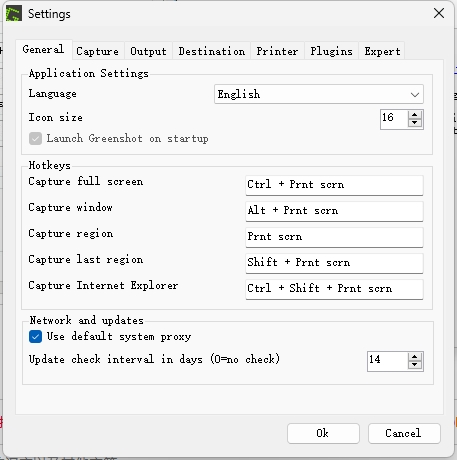This screenshot has height=460, width=457.
Task: Open the Expert tab
Action: 382,51
